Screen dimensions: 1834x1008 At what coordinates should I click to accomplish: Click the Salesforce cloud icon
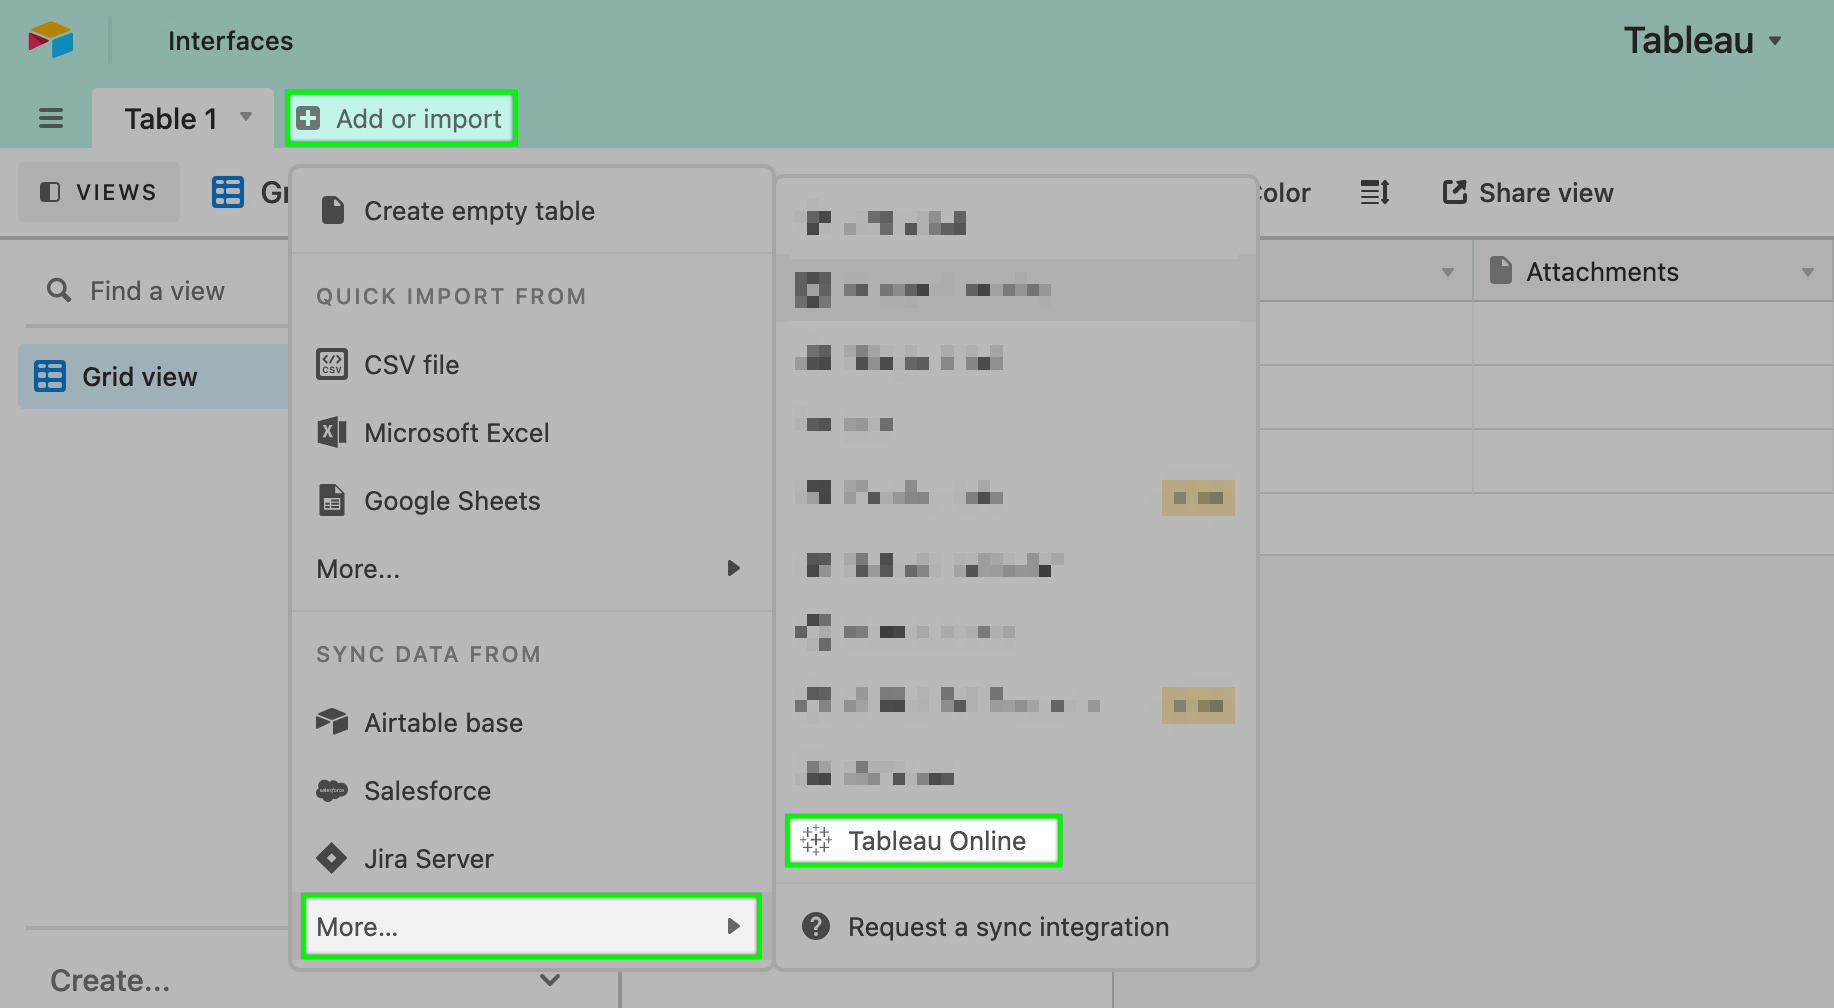click(x=332, y=790)
